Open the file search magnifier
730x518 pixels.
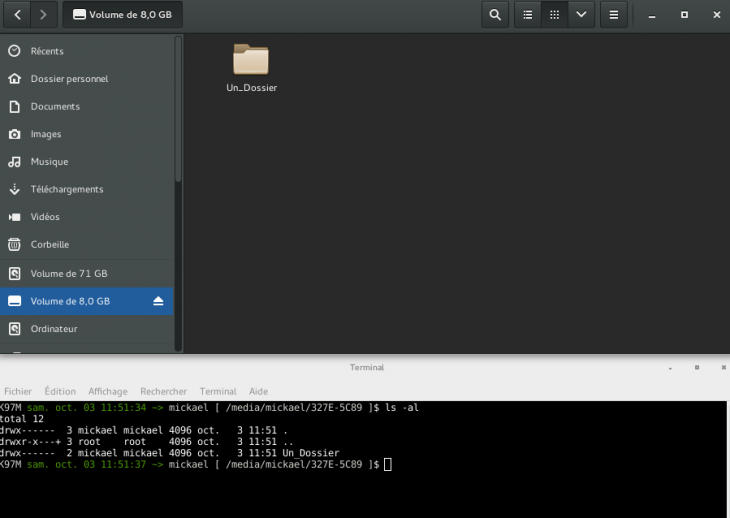pyautogui.click(x=494, y=15)
